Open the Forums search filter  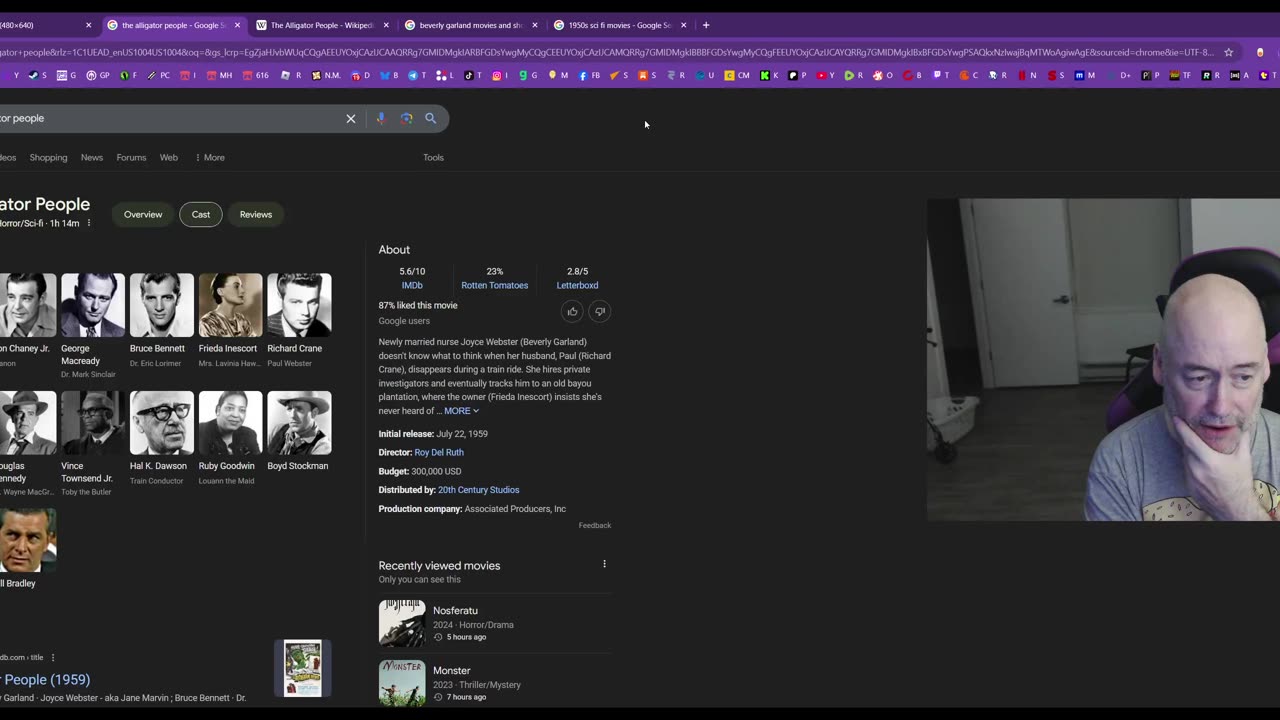tap(131, 157)
